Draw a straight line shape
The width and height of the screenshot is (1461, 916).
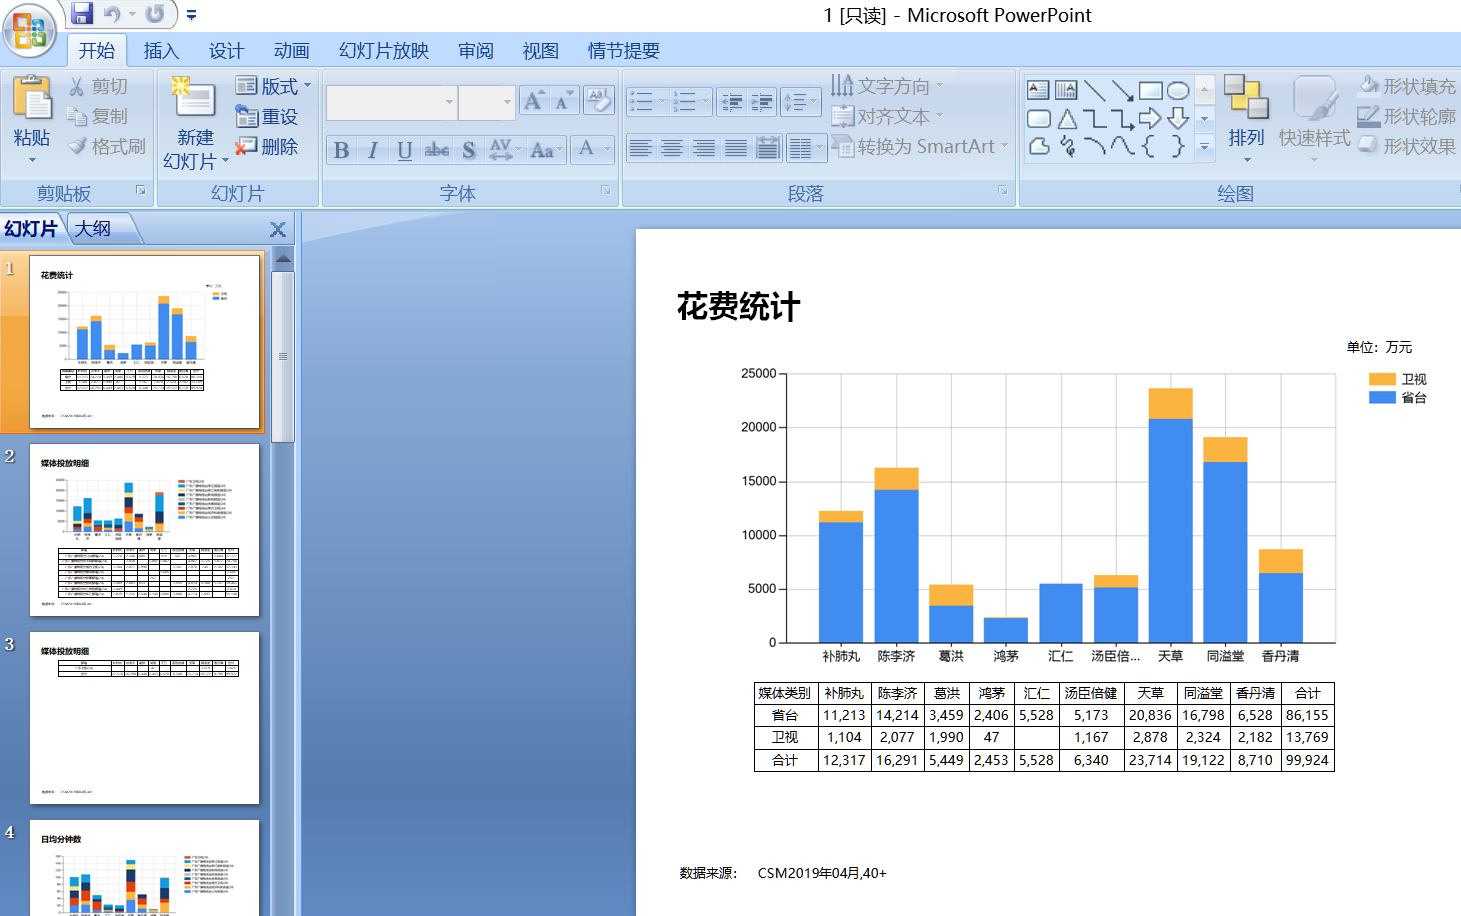click(1095, 90)
